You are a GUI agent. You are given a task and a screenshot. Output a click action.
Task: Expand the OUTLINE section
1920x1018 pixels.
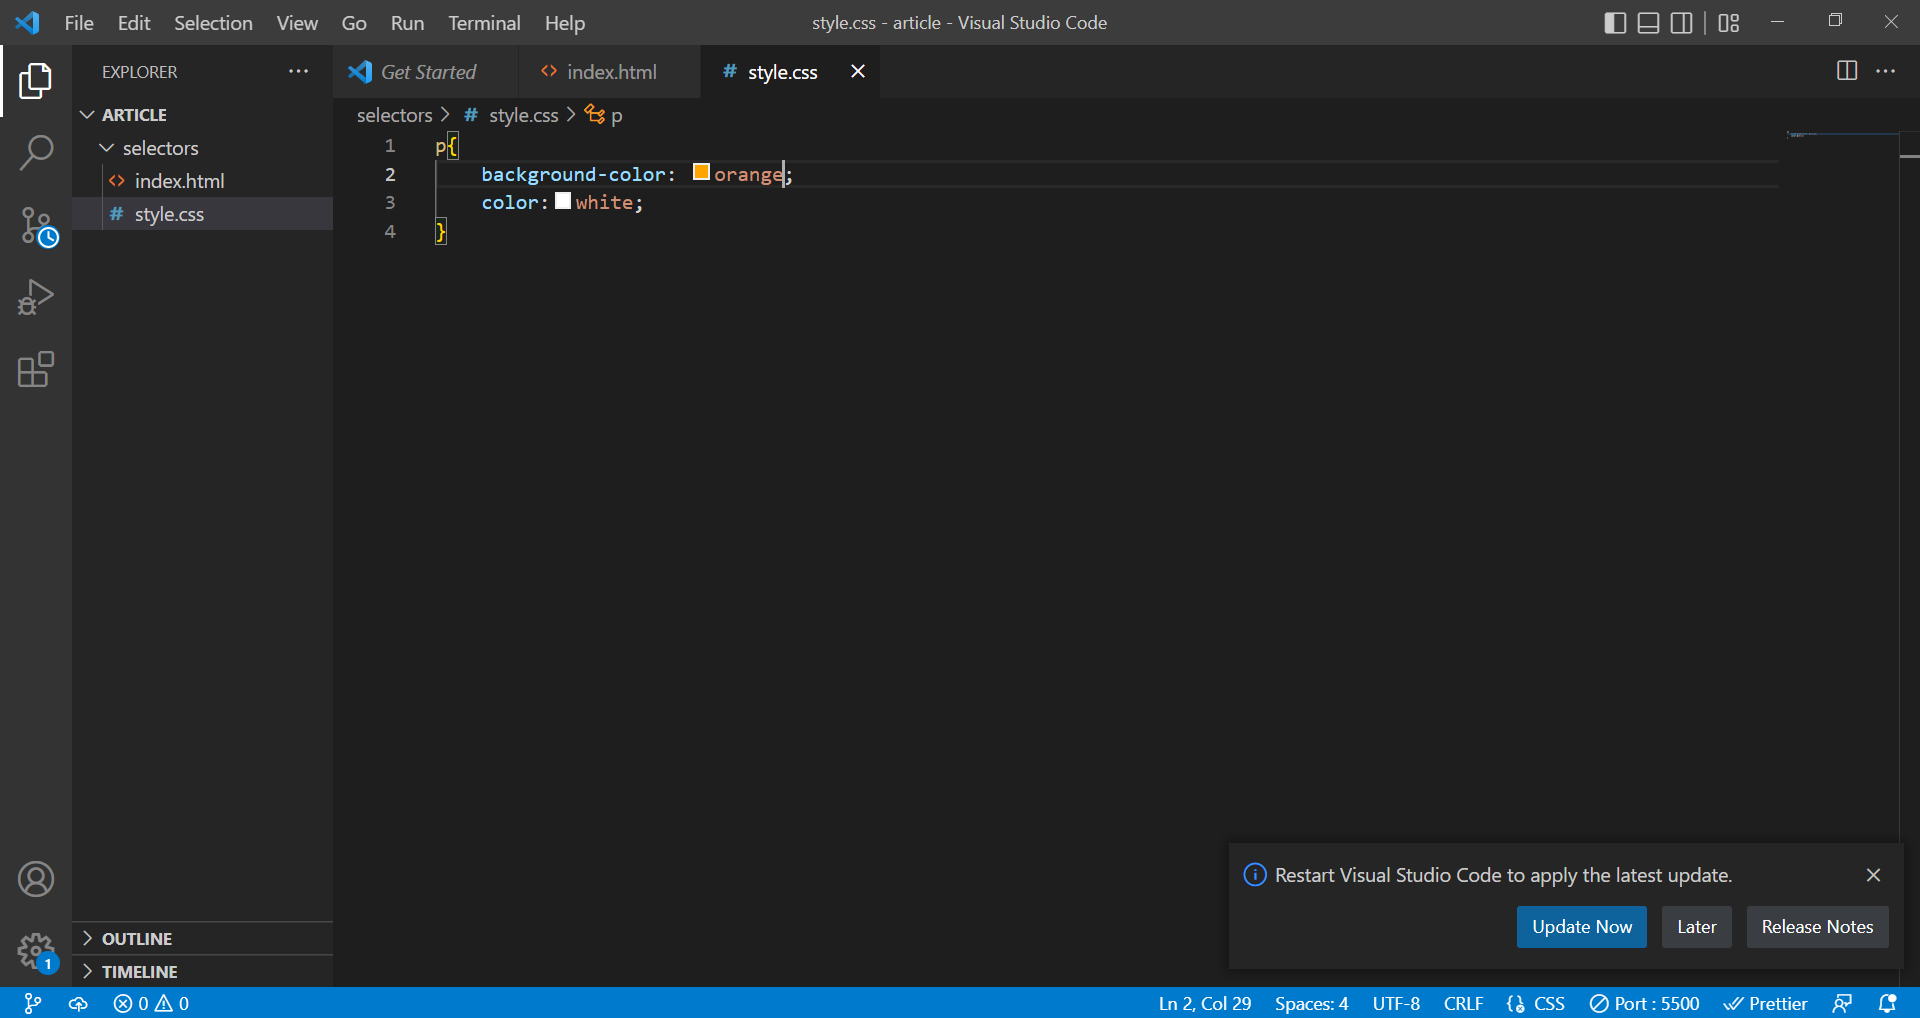[x=202, y=939]
